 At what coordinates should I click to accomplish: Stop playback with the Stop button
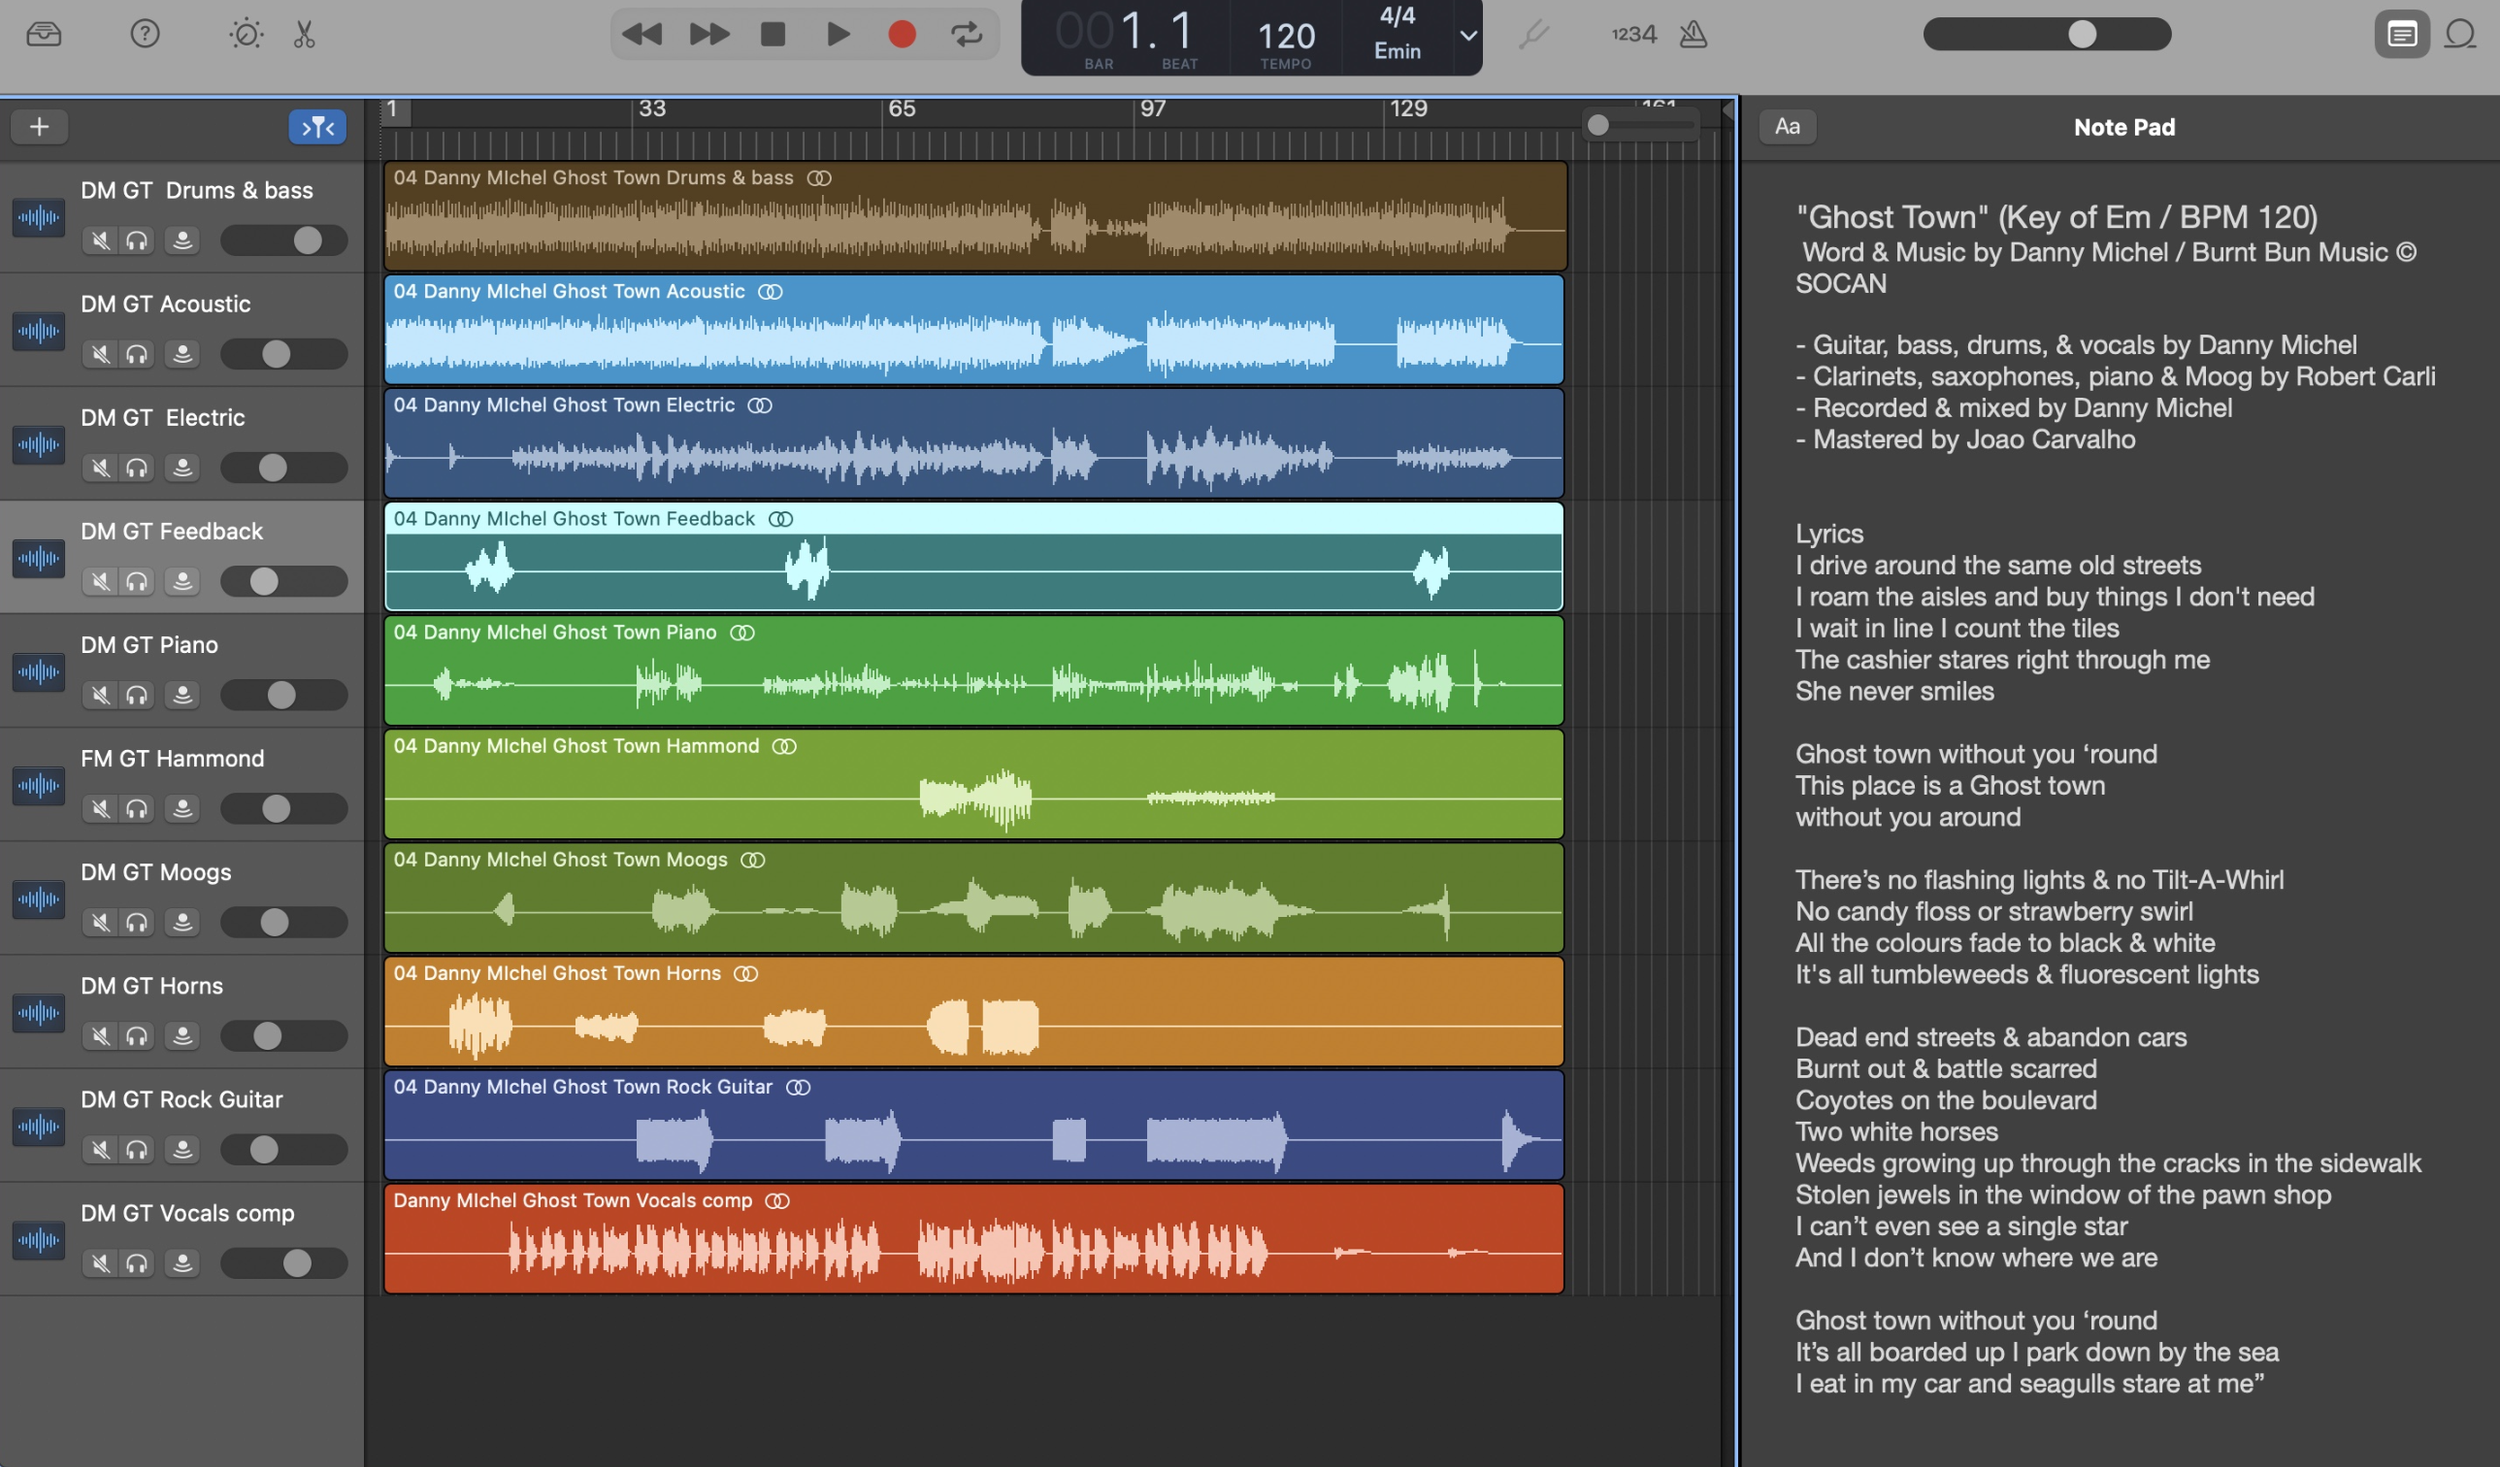click(x=773, y=34)
